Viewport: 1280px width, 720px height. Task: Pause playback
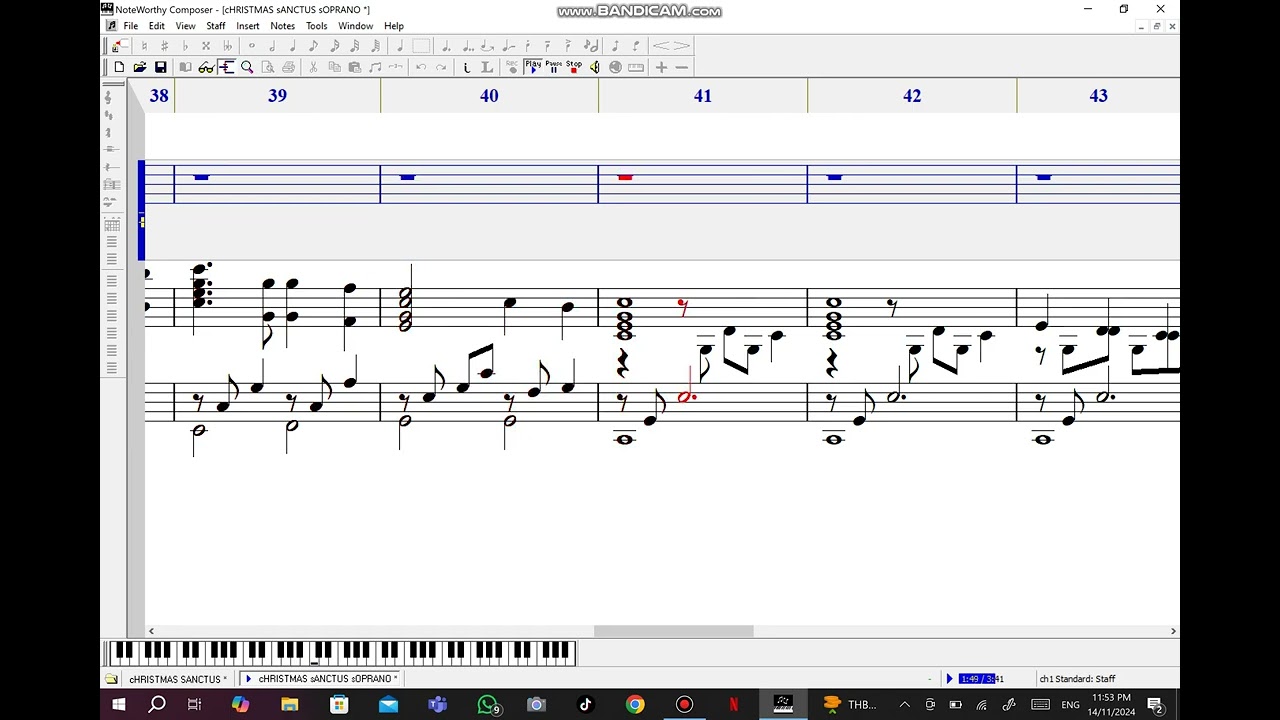pos(553,67)
